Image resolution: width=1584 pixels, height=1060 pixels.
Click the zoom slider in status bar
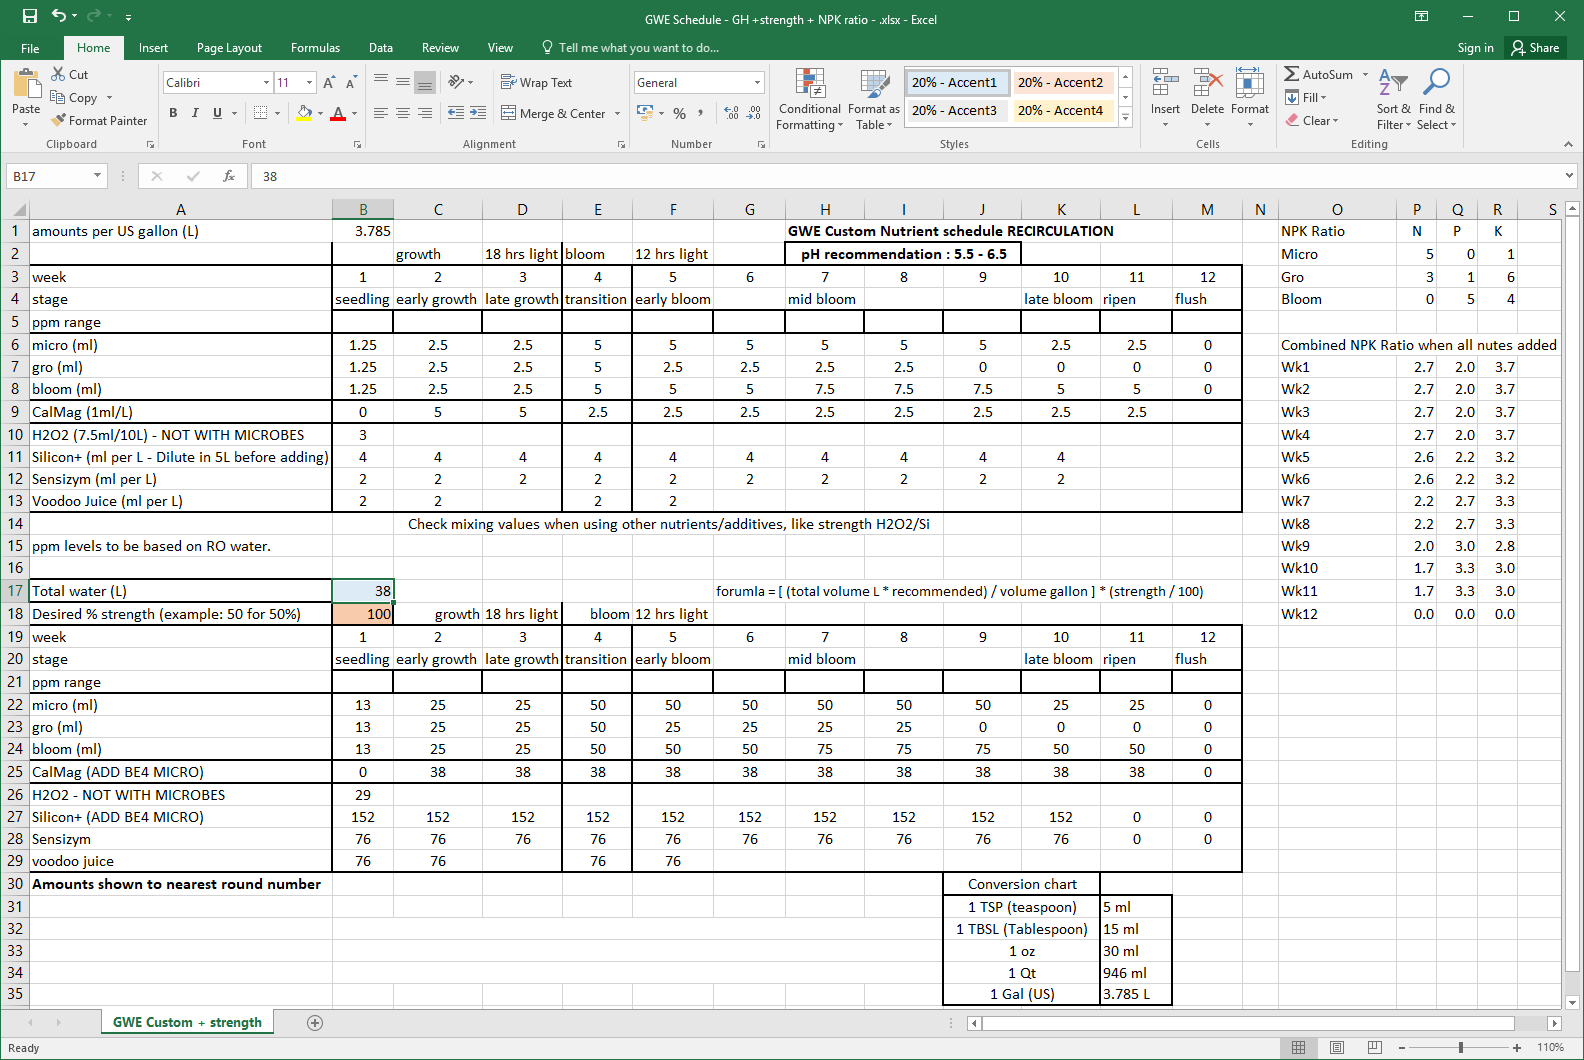(x=1461, y=1047)
